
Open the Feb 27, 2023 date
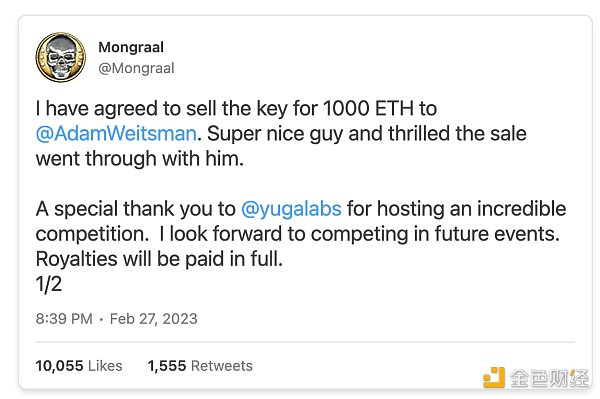153,319
